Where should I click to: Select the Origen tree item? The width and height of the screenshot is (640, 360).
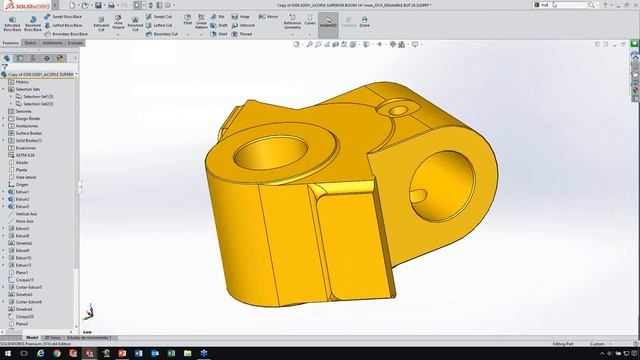(18, 184)
